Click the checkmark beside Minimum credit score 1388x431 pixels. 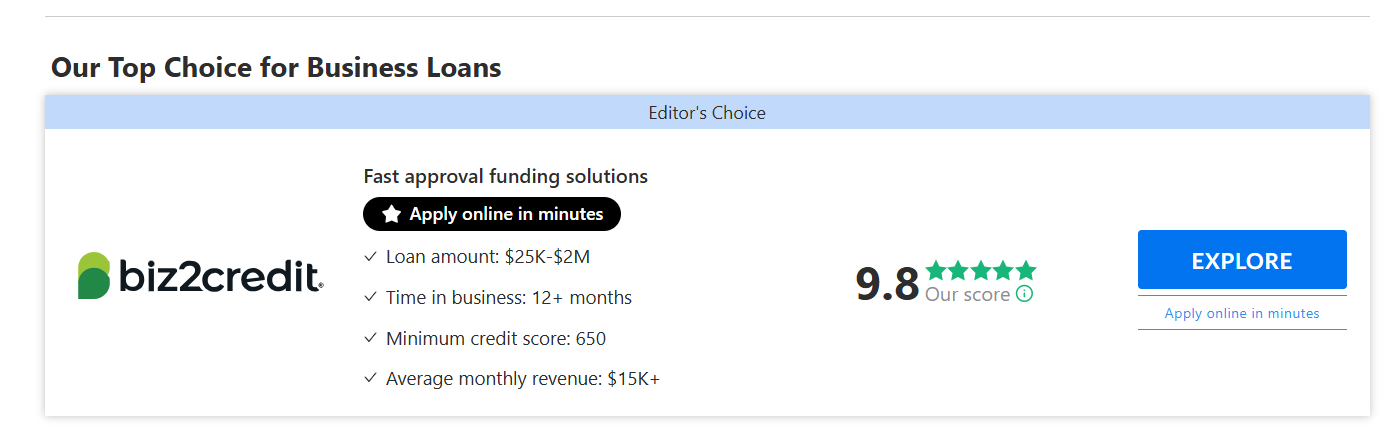tap(370, 339)
